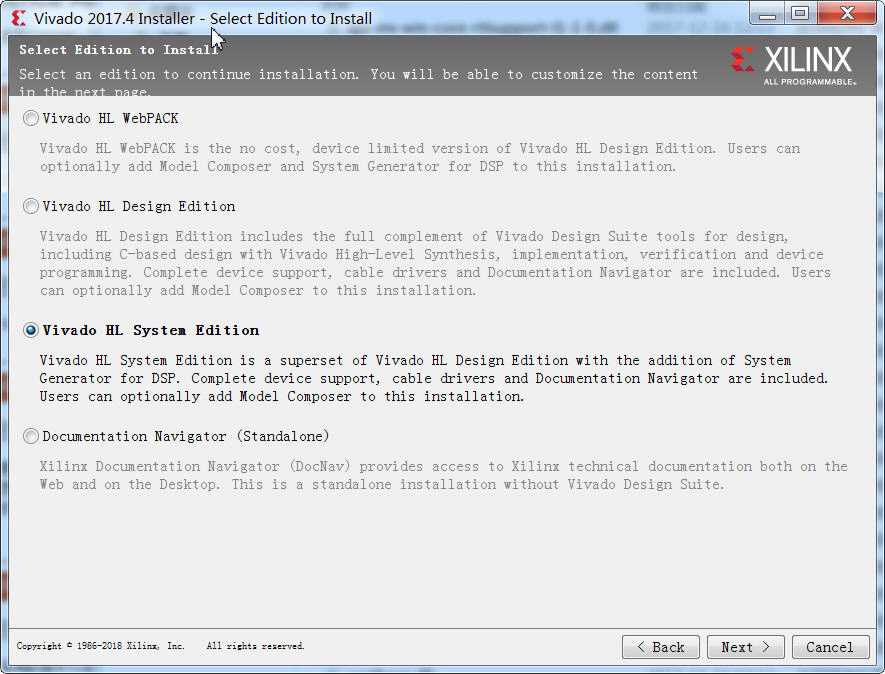Viewport: 885px width, 674px height.
Task: Click the 'Vivado HL WebPACK is the no cost' description
Action: tap(420, 157)
